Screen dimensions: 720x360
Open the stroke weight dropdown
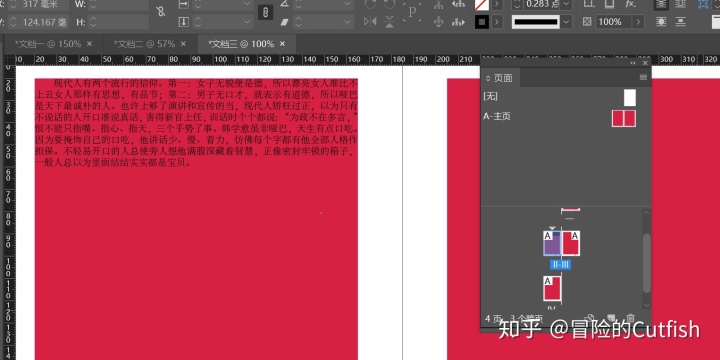[x=566, y=4]
